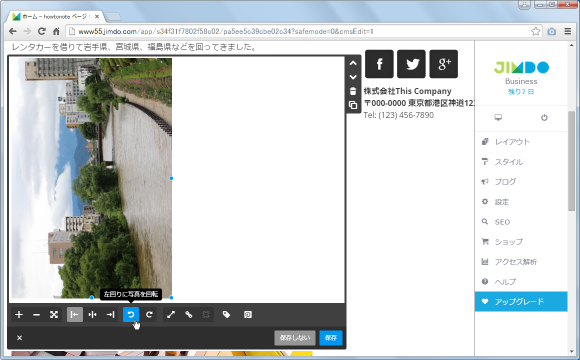Toggle center alignment for the image
The height and width of the screenshot is (360, 580).
pos(92,314)
